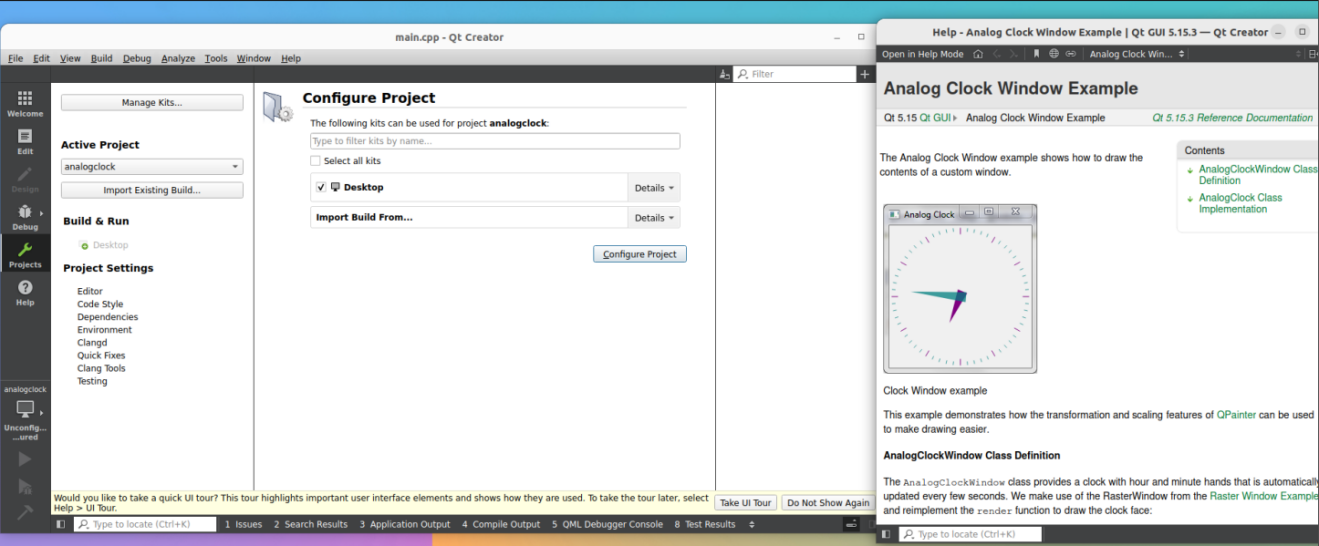Click the Start Debugging run icon
Screen dimensions: 1319x546
[x=25, y=486]
